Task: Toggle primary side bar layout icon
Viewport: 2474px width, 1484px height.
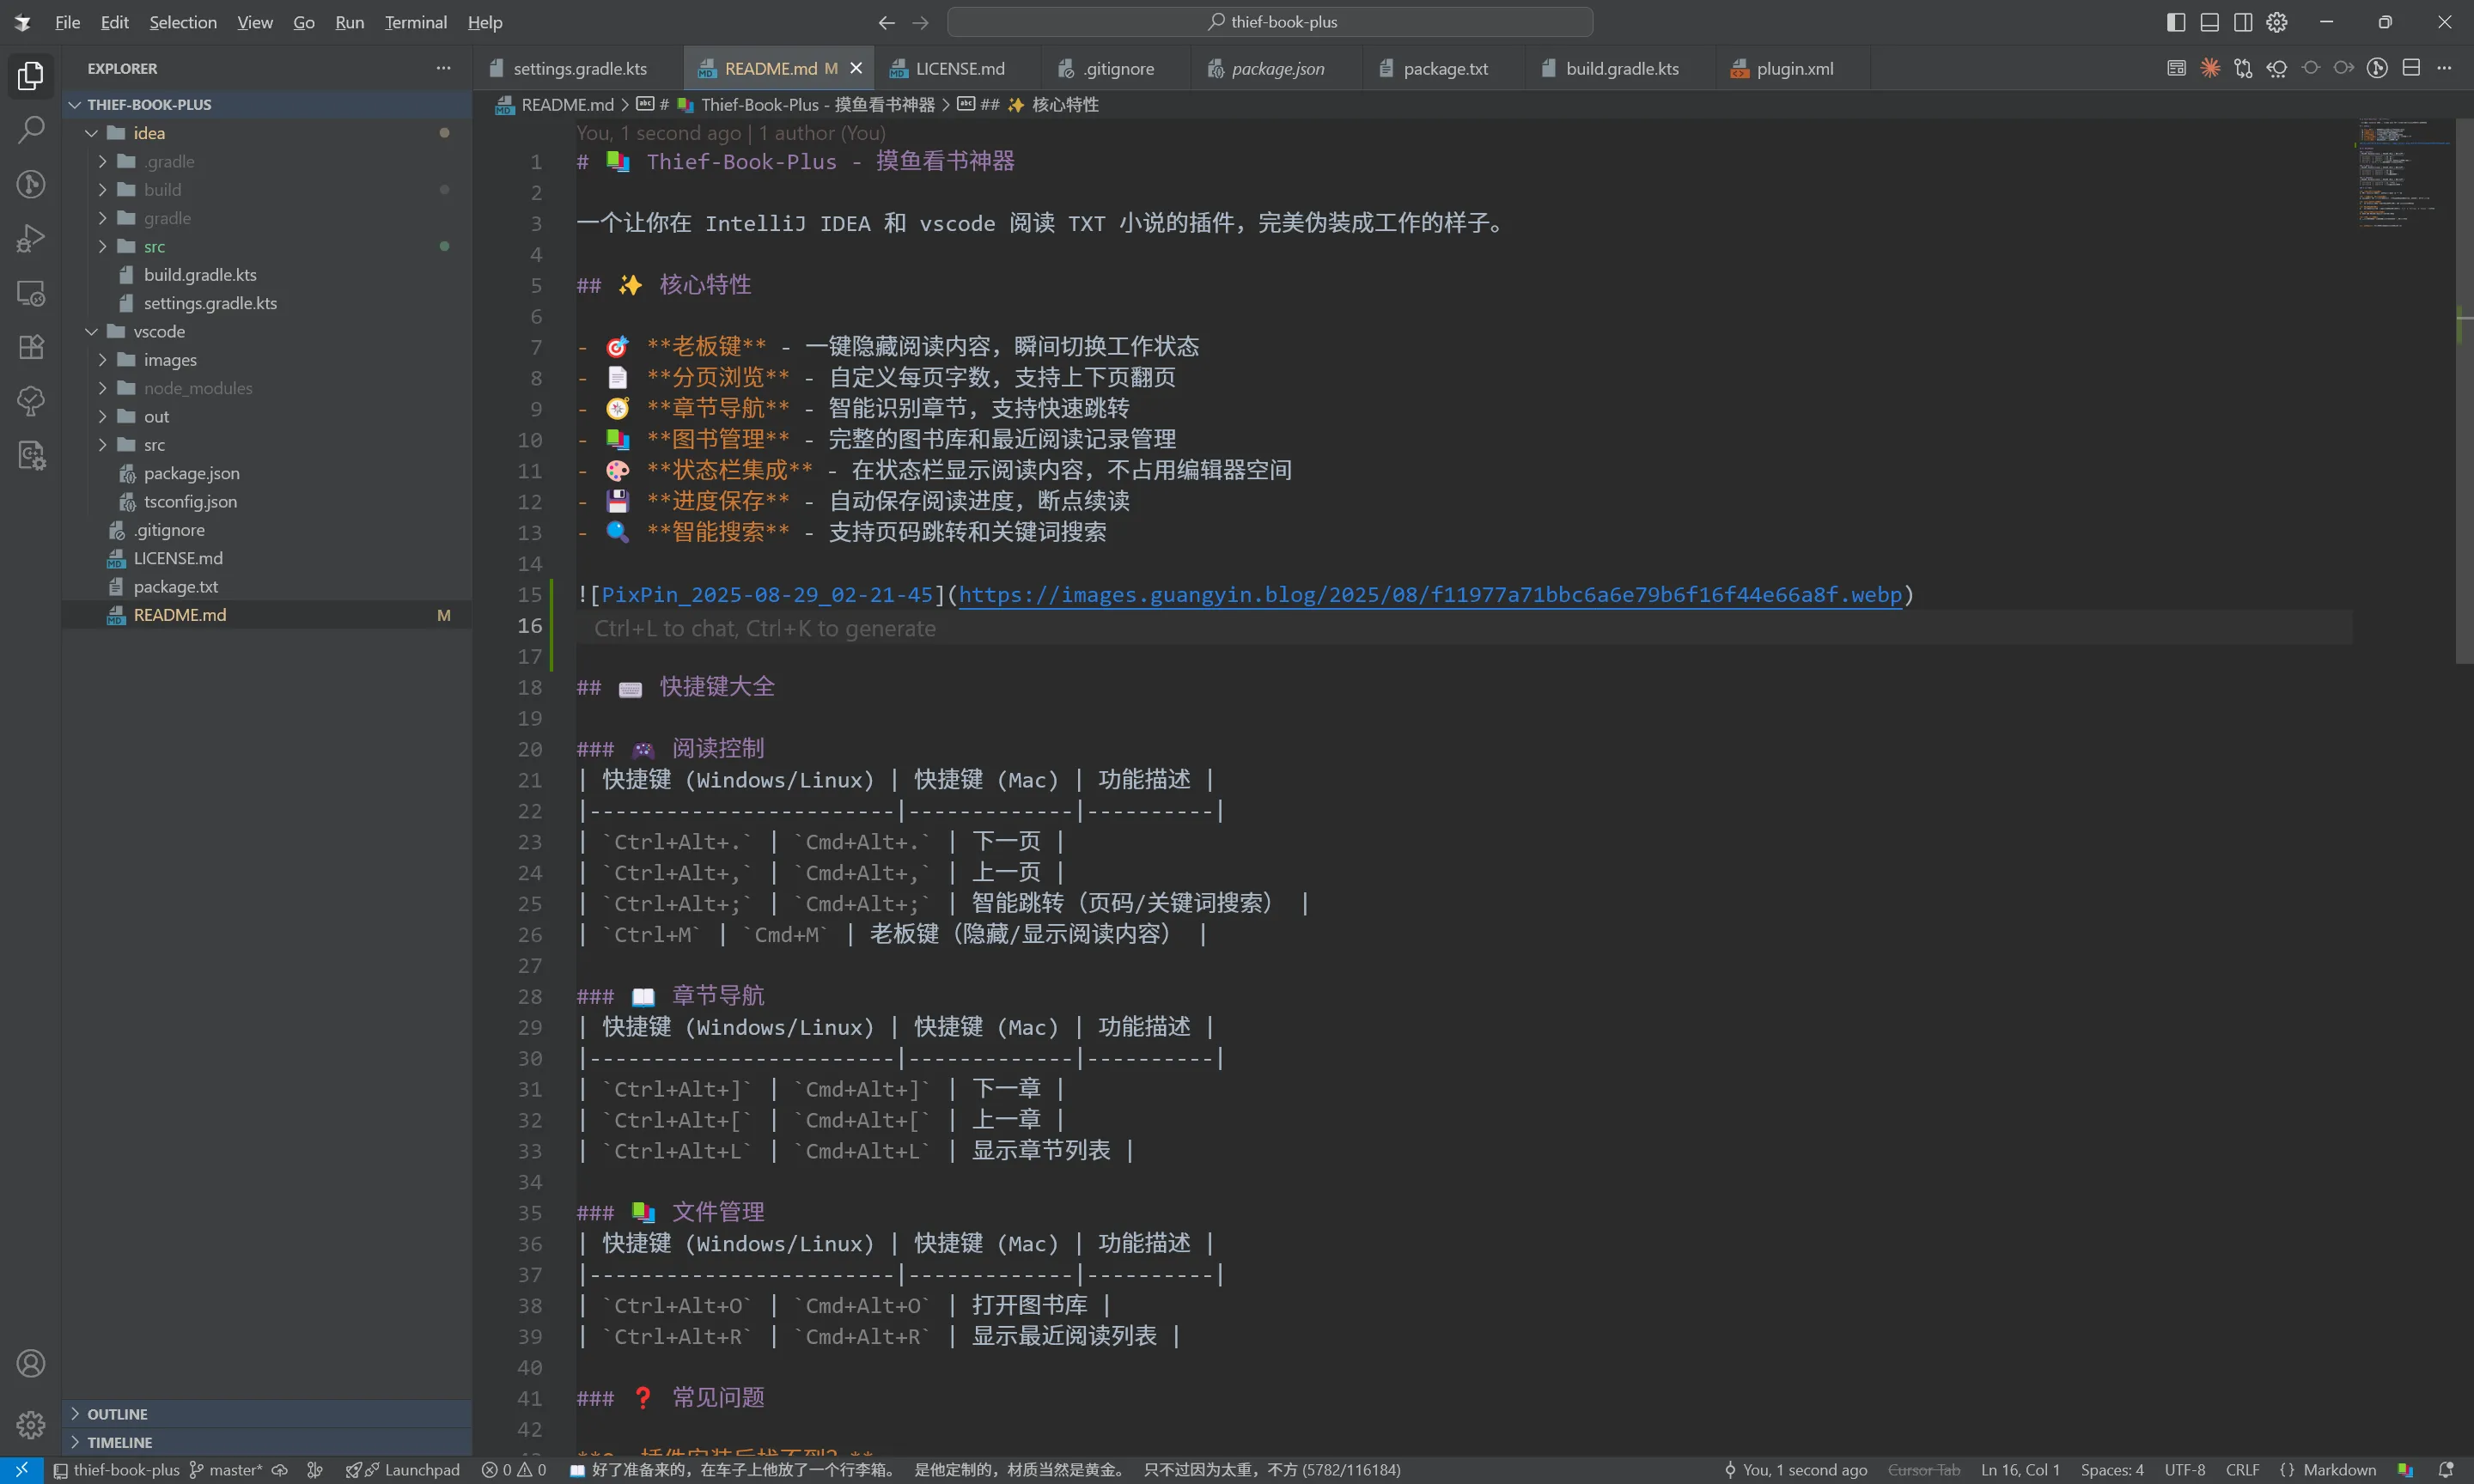Action: [2176, 22]
